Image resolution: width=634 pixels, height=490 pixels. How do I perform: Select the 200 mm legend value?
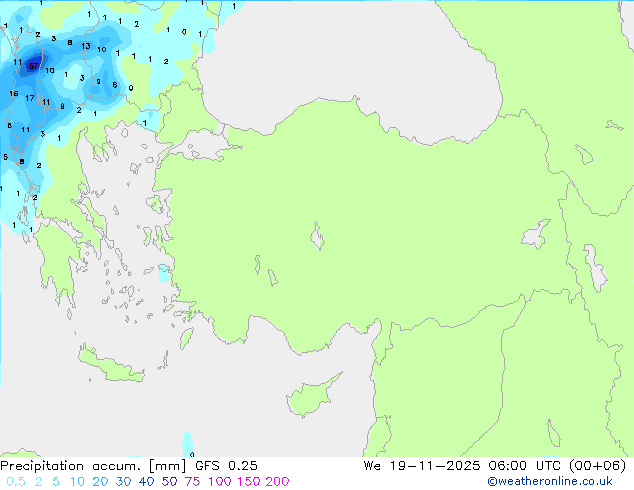277,482
